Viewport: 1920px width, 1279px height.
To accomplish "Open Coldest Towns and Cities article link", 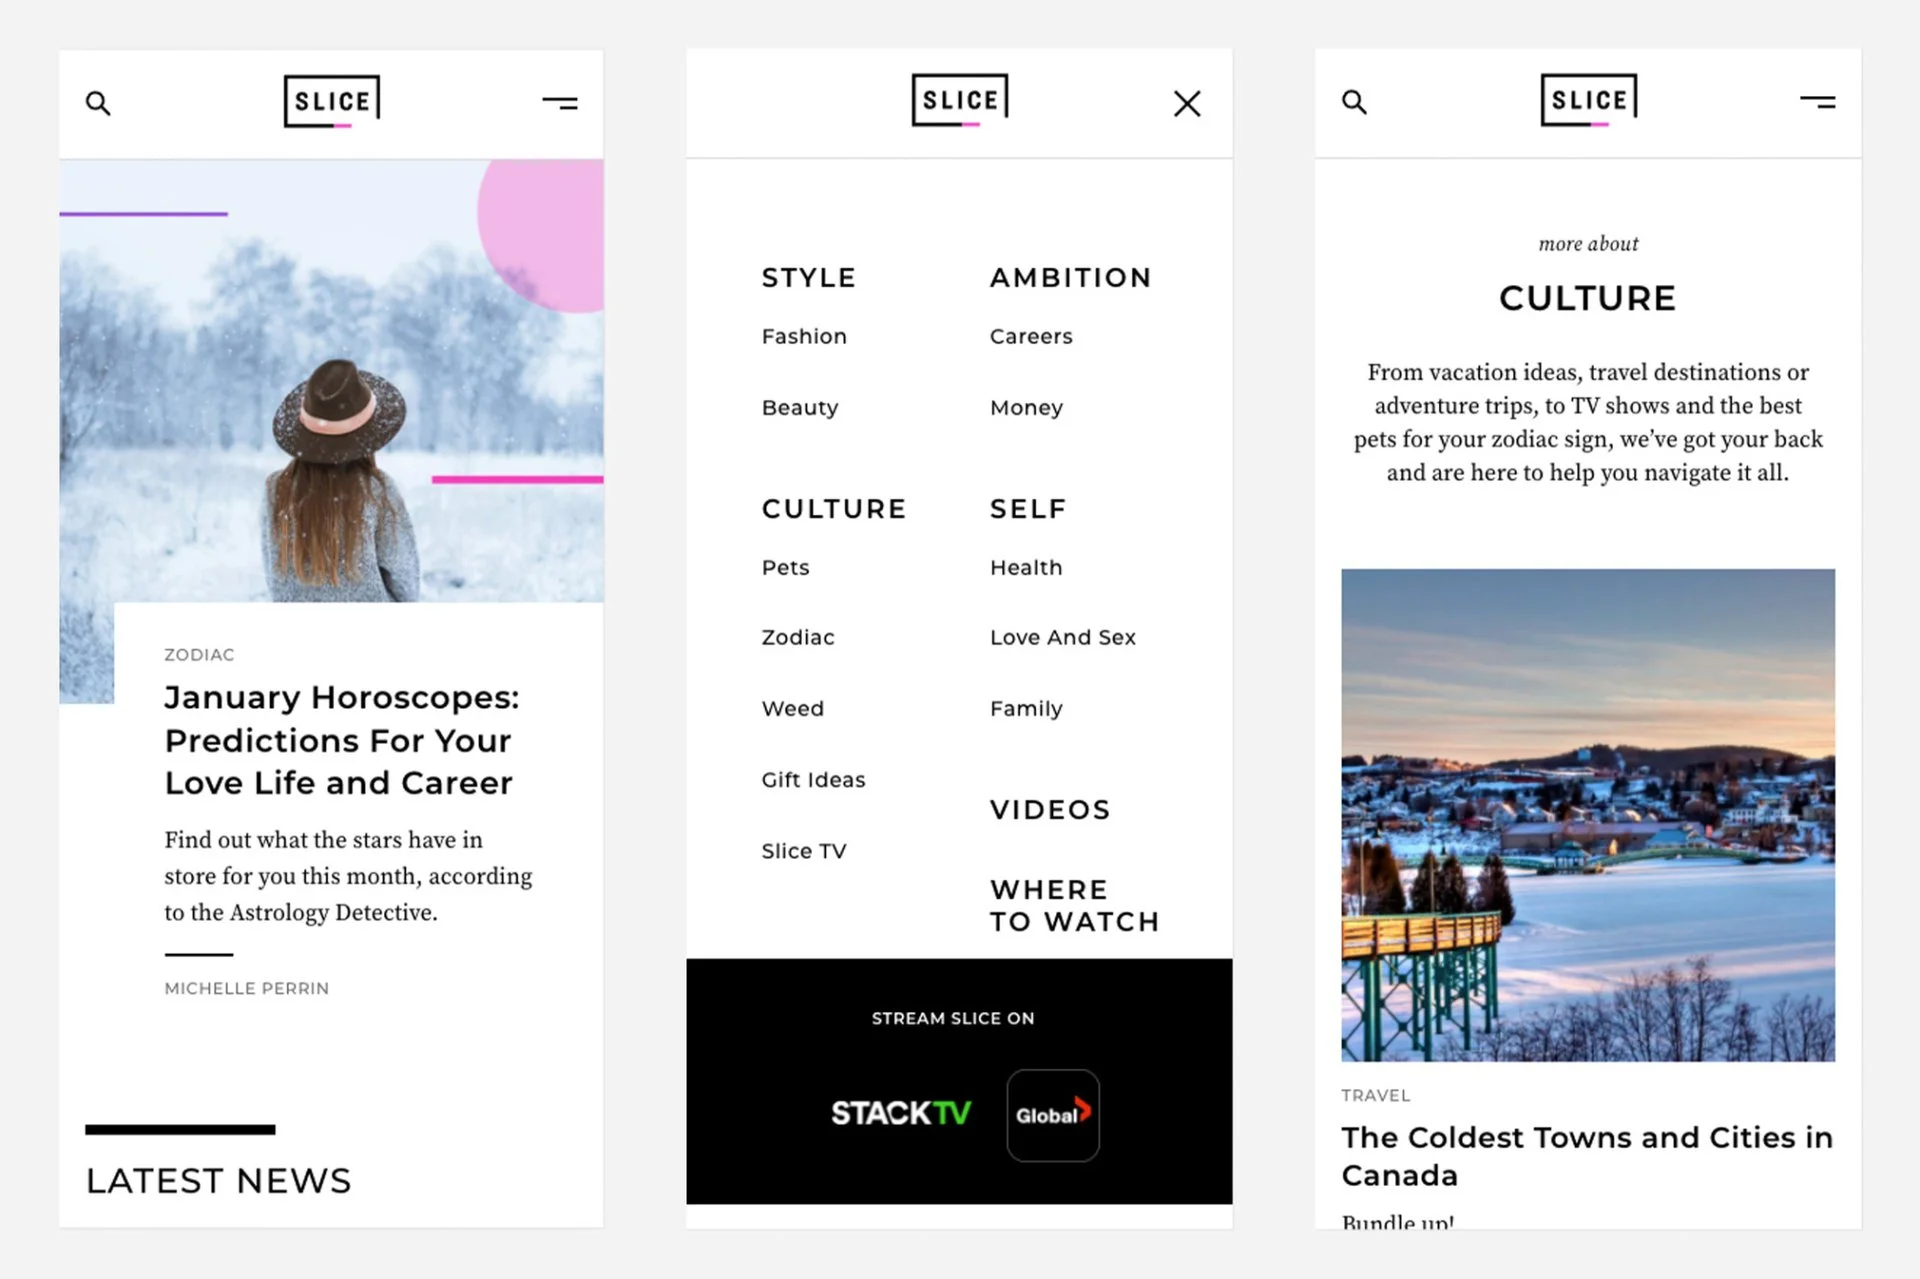I will 1586,1156.
